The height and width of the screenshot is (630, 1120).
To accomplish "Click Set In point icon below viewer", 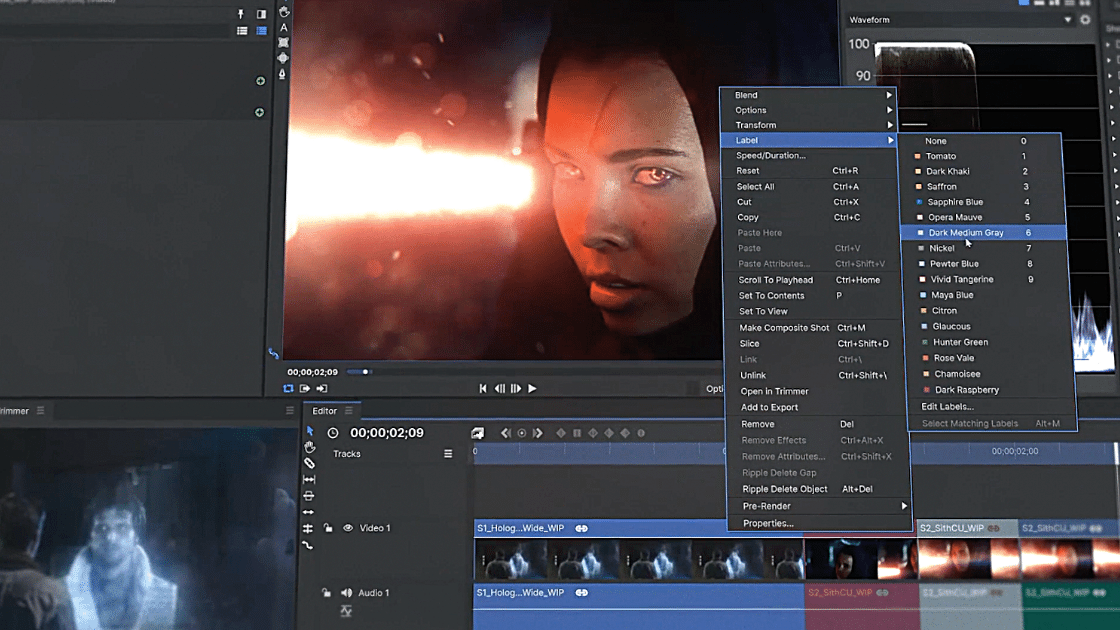I will tap(305, 389).
